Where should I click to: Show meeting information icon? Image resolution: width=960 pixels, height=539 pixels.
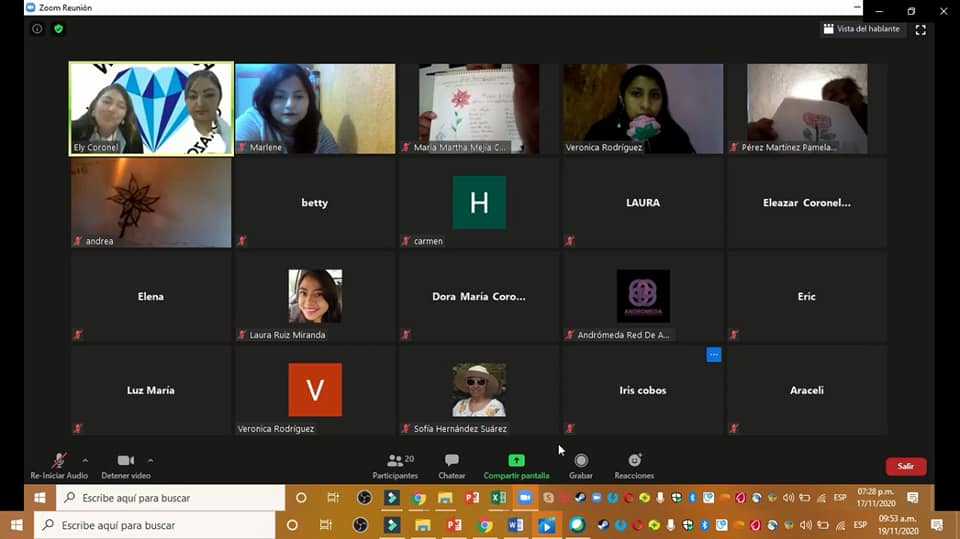pyautogui.click(x=37, y=29)
